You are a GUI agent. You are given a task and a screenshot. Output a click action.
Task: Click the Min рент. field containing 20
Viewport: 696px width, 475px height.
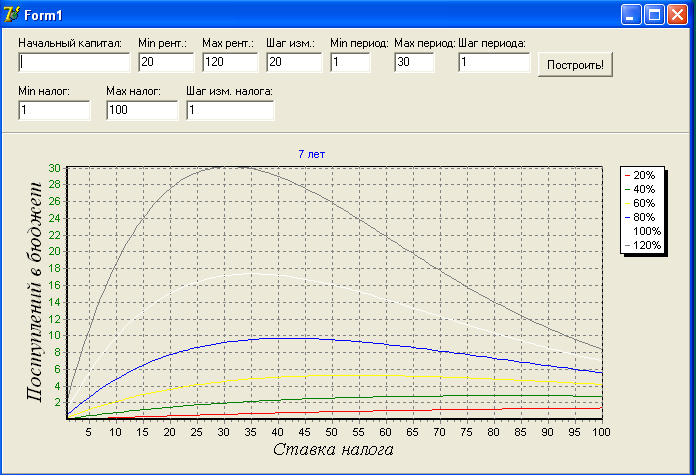pos(166,62)
